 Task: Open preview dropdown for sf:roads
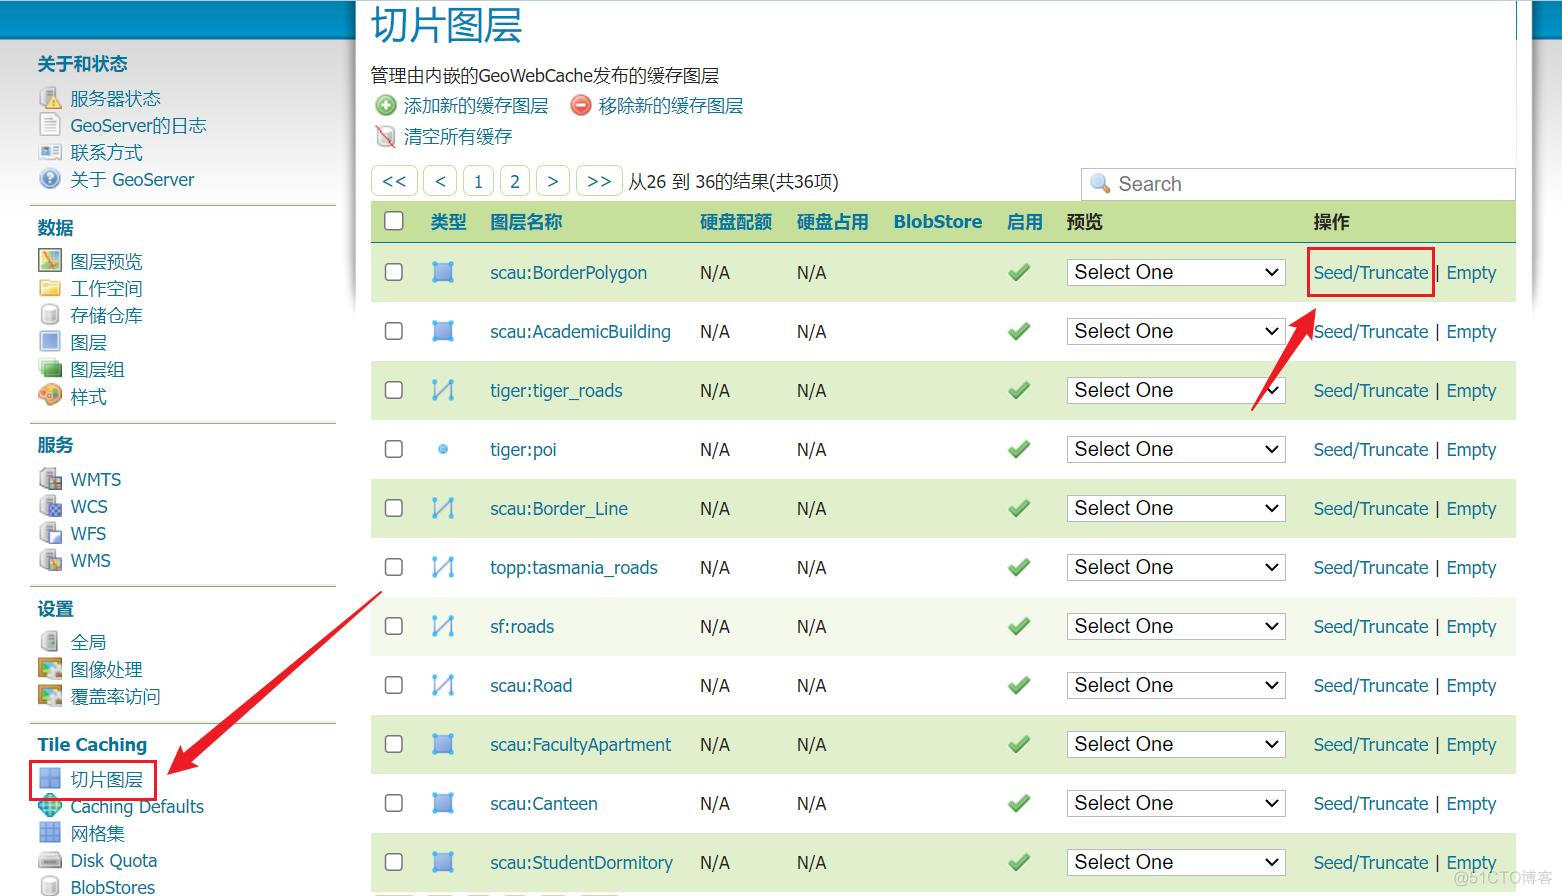[x=1176, y=626]
